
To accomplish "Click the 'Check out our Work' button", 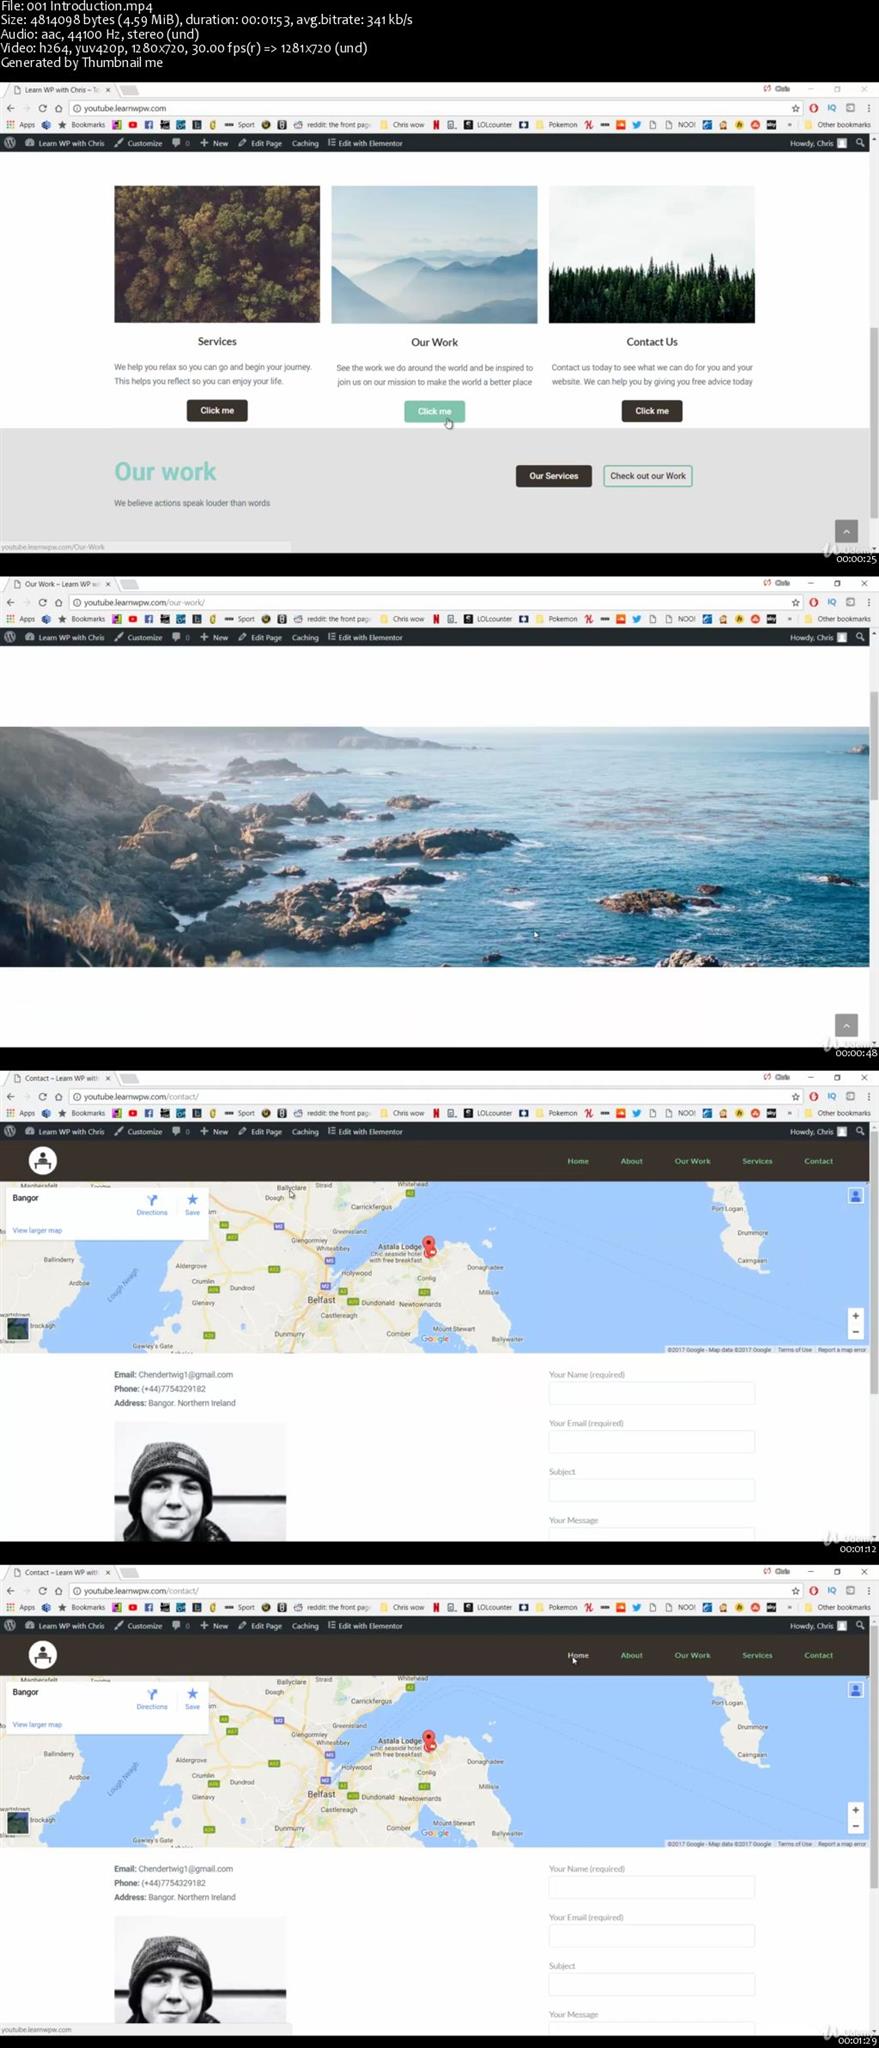I will click(x=648, y=476).
